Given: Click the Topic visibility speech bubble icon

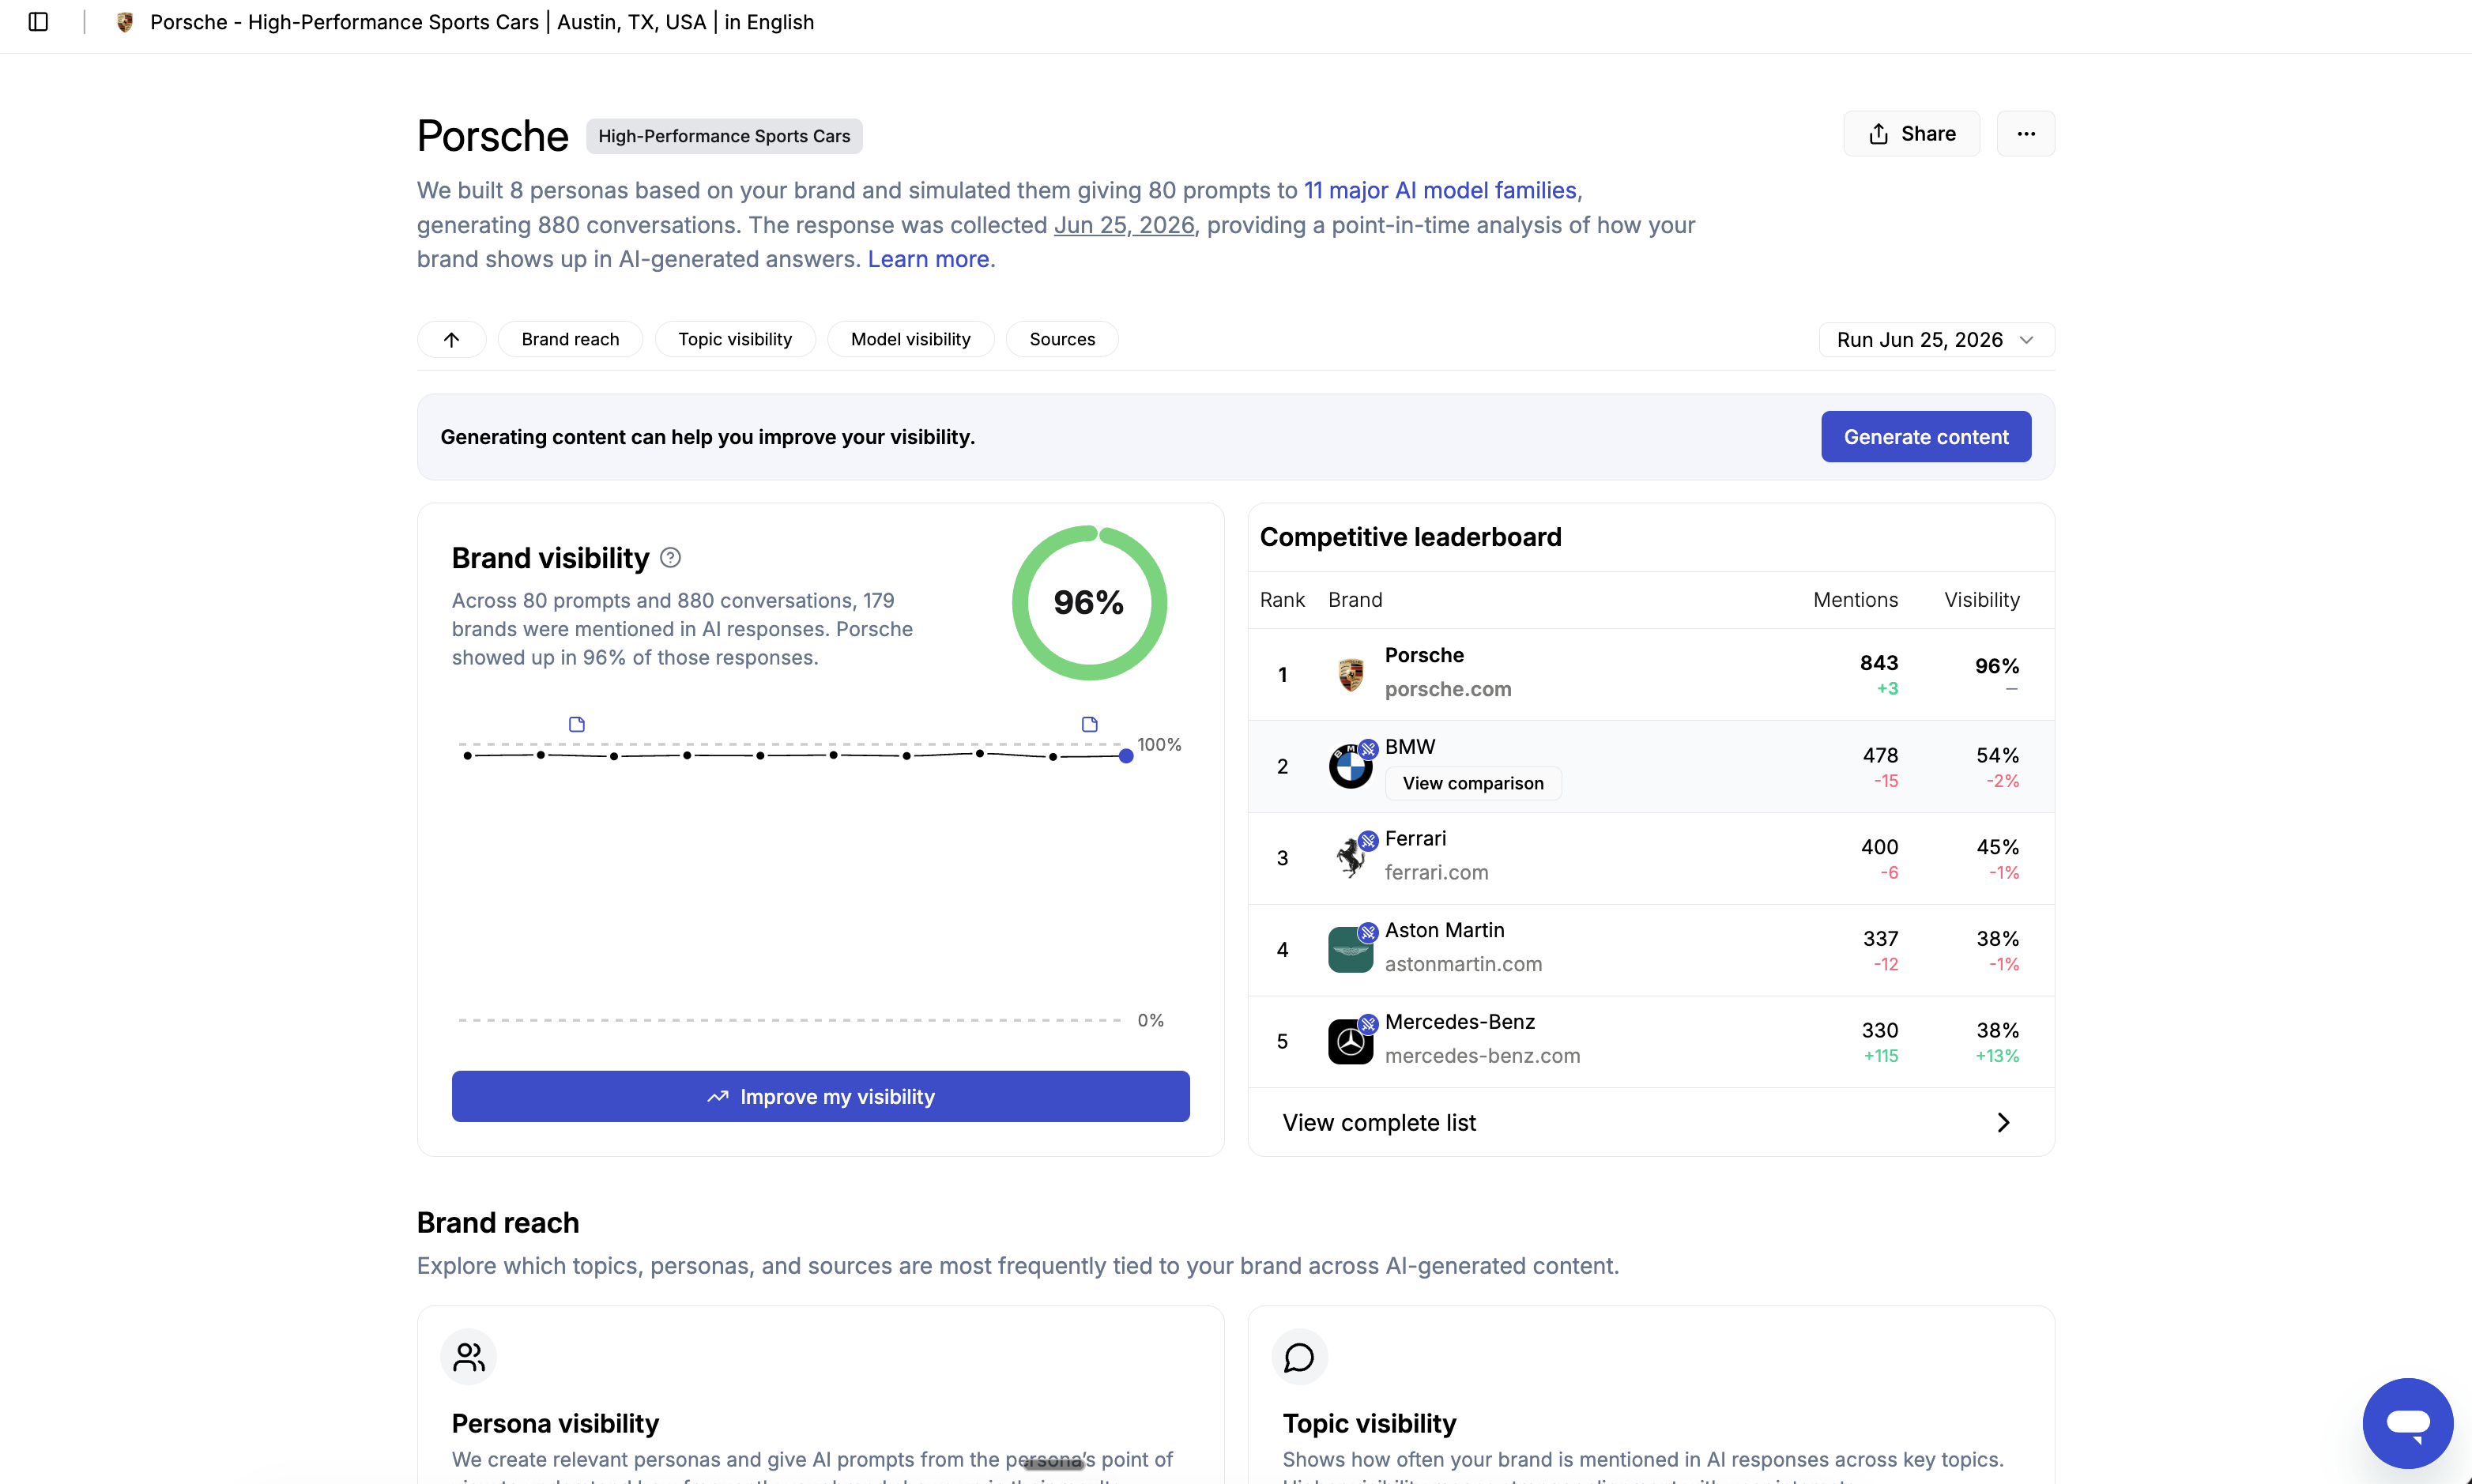Looking at the screenshot, I should point(1299,1357).
